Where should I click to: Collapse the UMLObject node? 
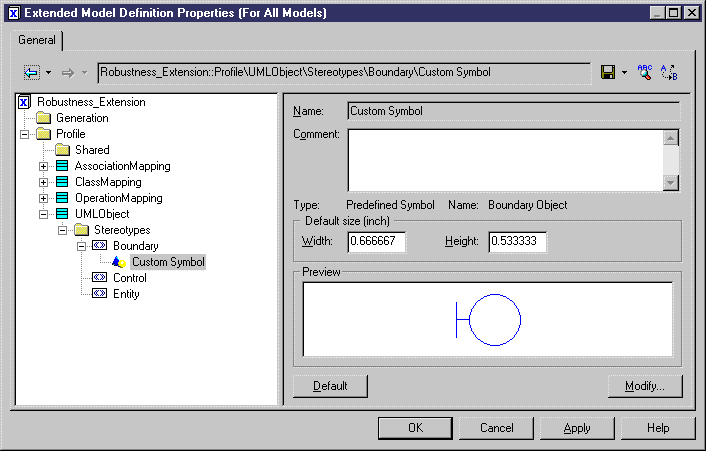[43, 214]
